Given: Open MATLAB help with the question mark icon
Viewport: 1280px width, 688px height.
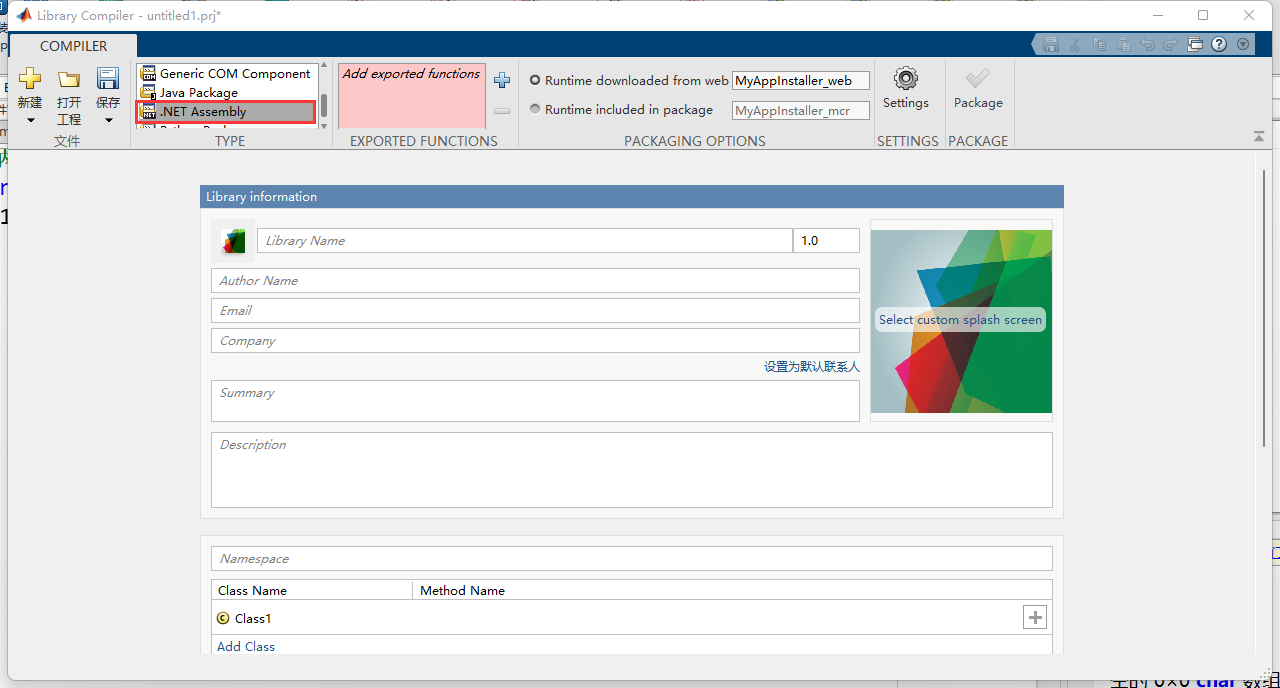Looking at the screenshot, I should pyautogui.click(x=1218, y=44).
